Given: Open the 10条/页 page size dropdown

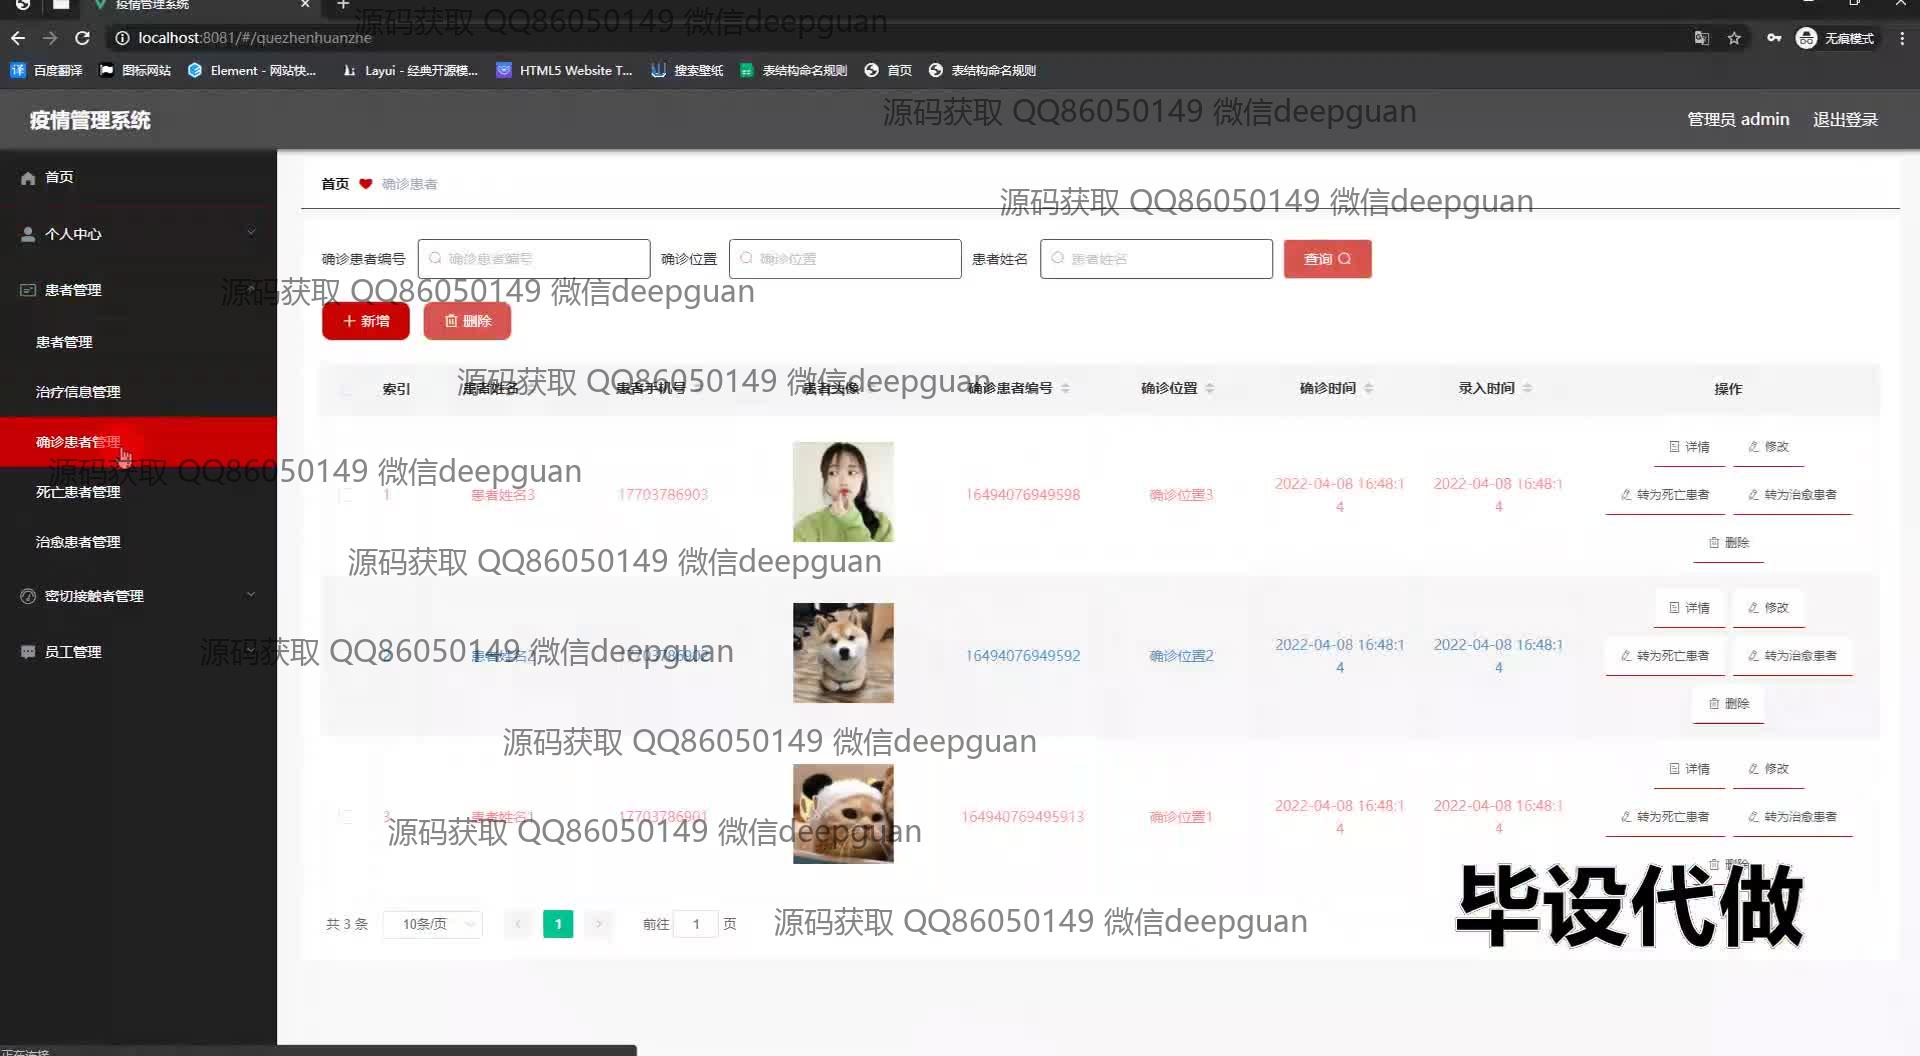Looking at the screenshot, I should pyautogui.click(x=432, y=924).
